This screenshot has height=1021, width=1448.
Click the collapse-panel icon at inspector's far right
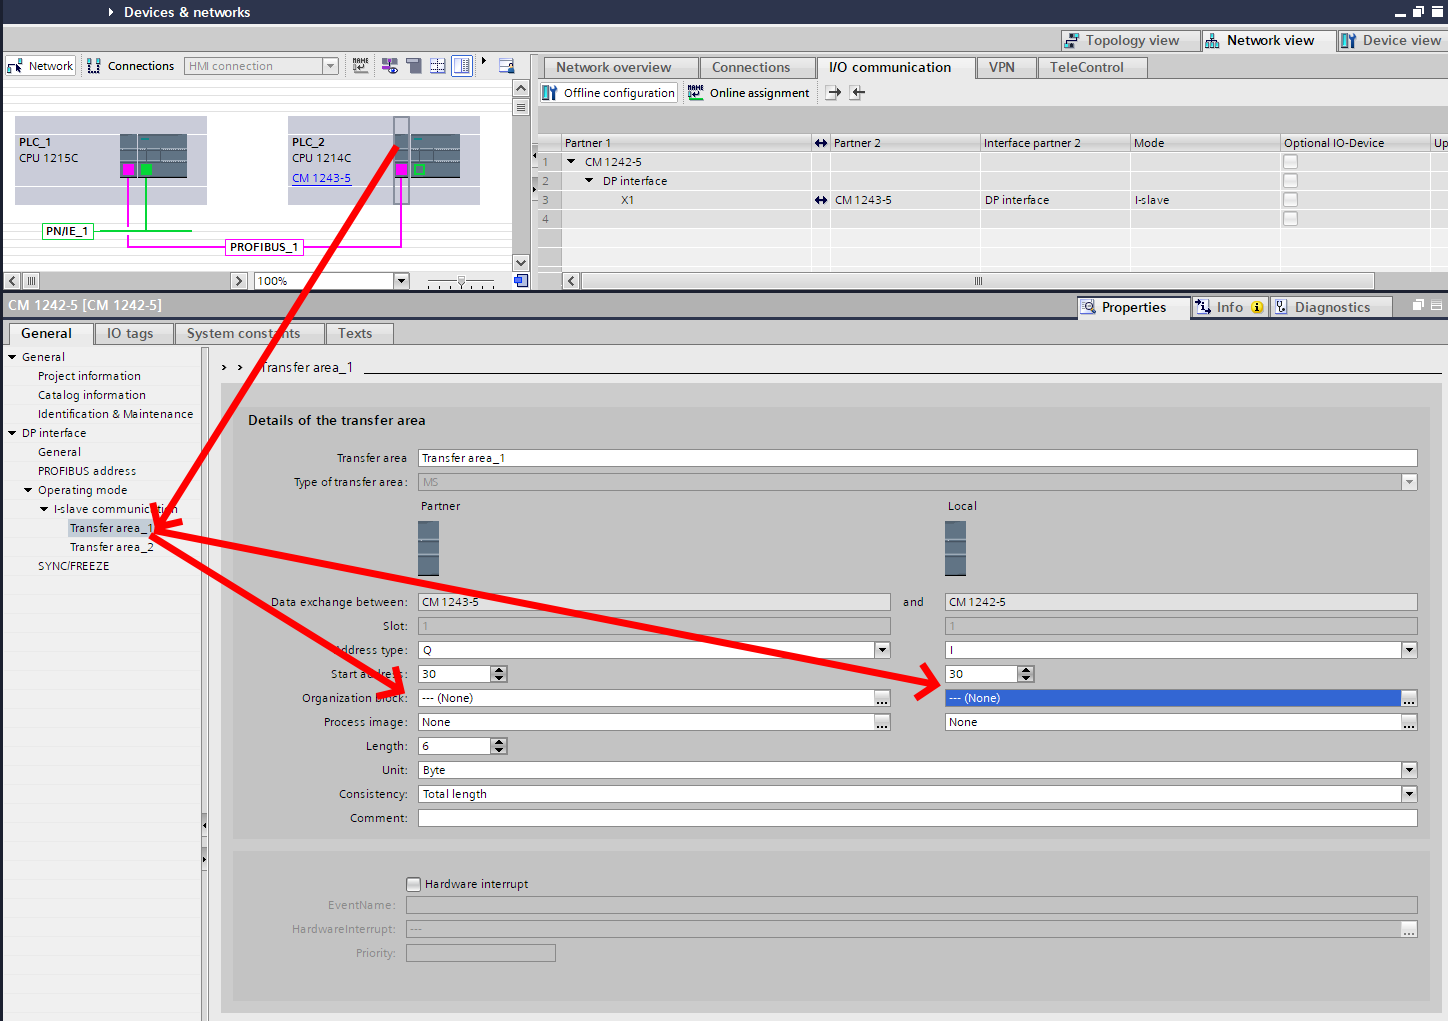click(1436, 305)
